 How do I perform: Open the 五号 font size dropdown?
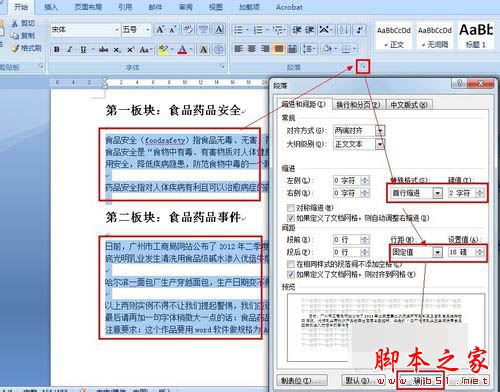pyautogui.click(x=148, y=30)
